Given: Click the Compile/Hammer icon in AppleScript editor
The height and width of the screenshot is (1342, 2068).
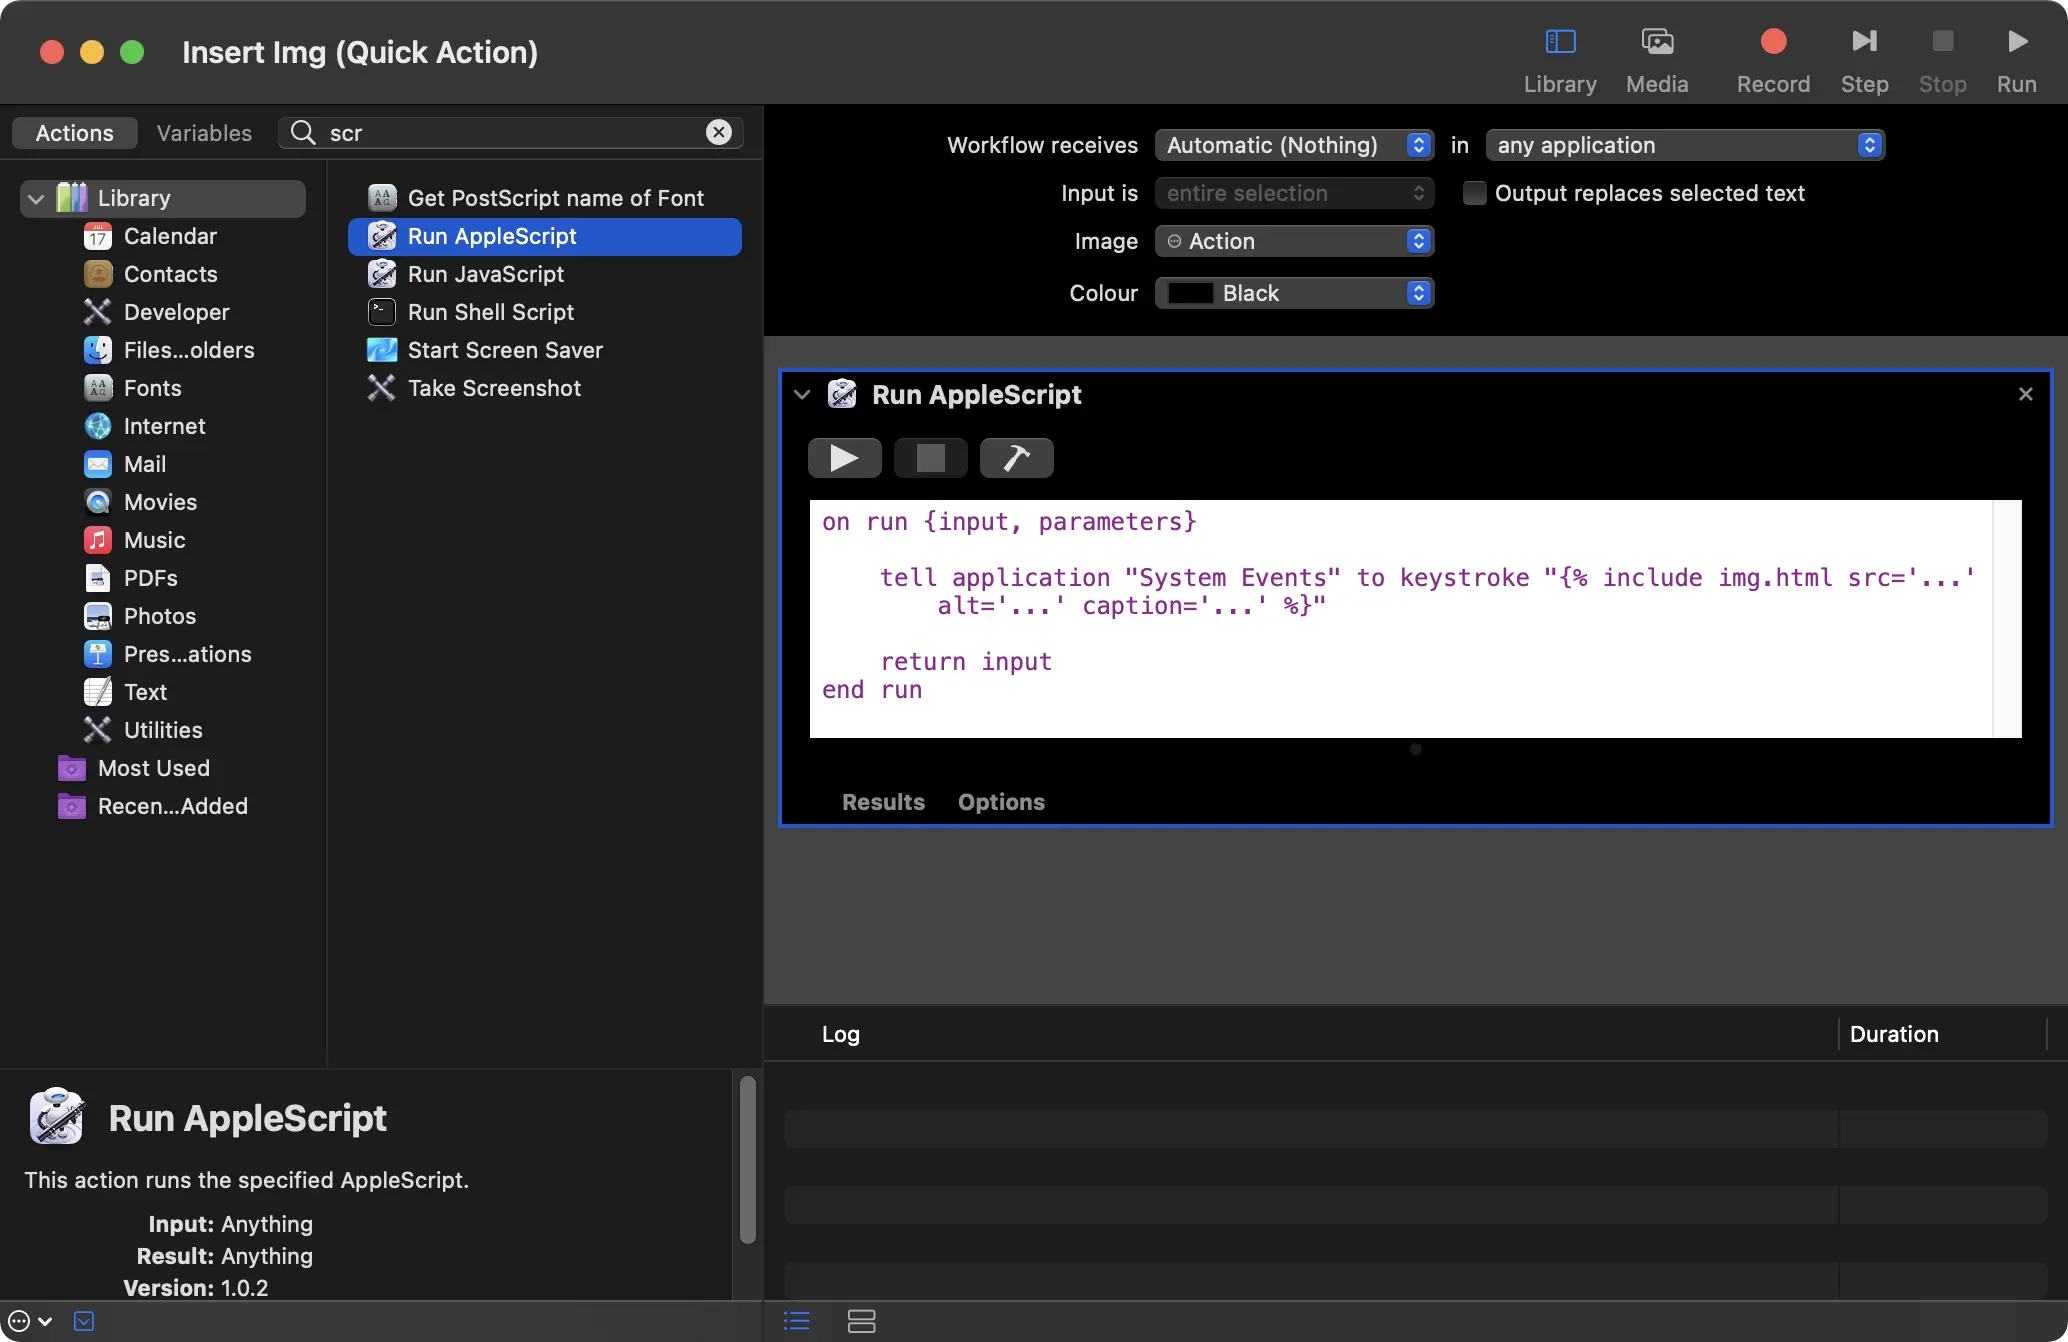Looking at the screenshot, I should [x=1016, y=457].
